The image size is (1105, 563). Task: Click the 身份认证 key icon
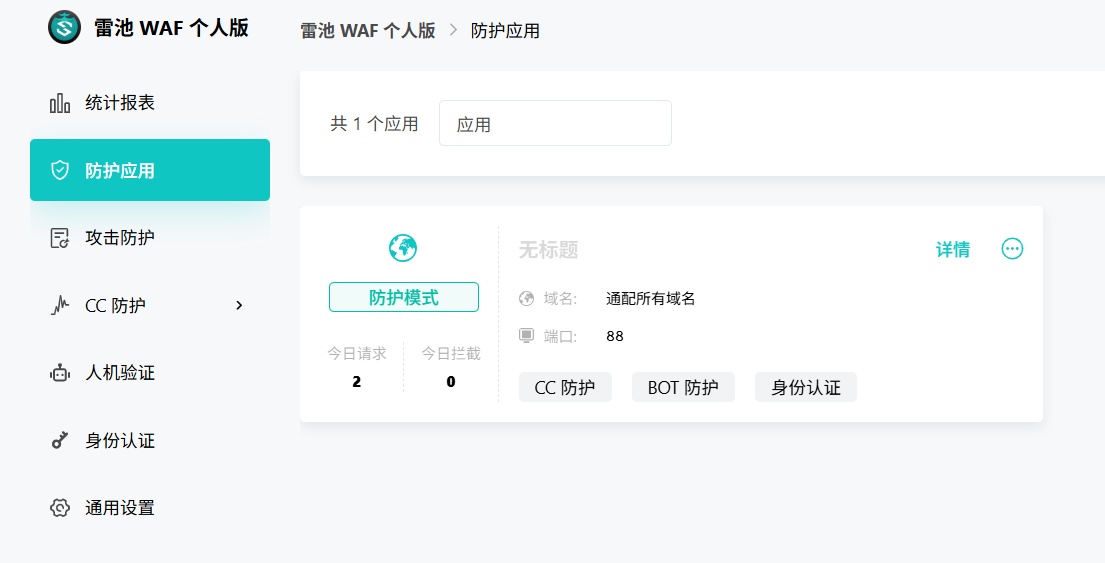60,440
